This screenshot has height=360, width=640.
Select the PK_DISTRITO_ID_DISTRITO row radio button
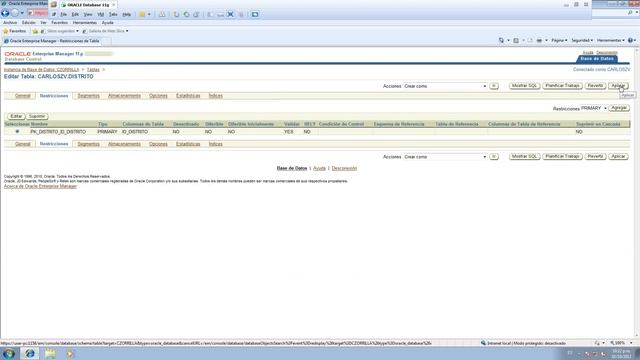[x=17, y=131]
